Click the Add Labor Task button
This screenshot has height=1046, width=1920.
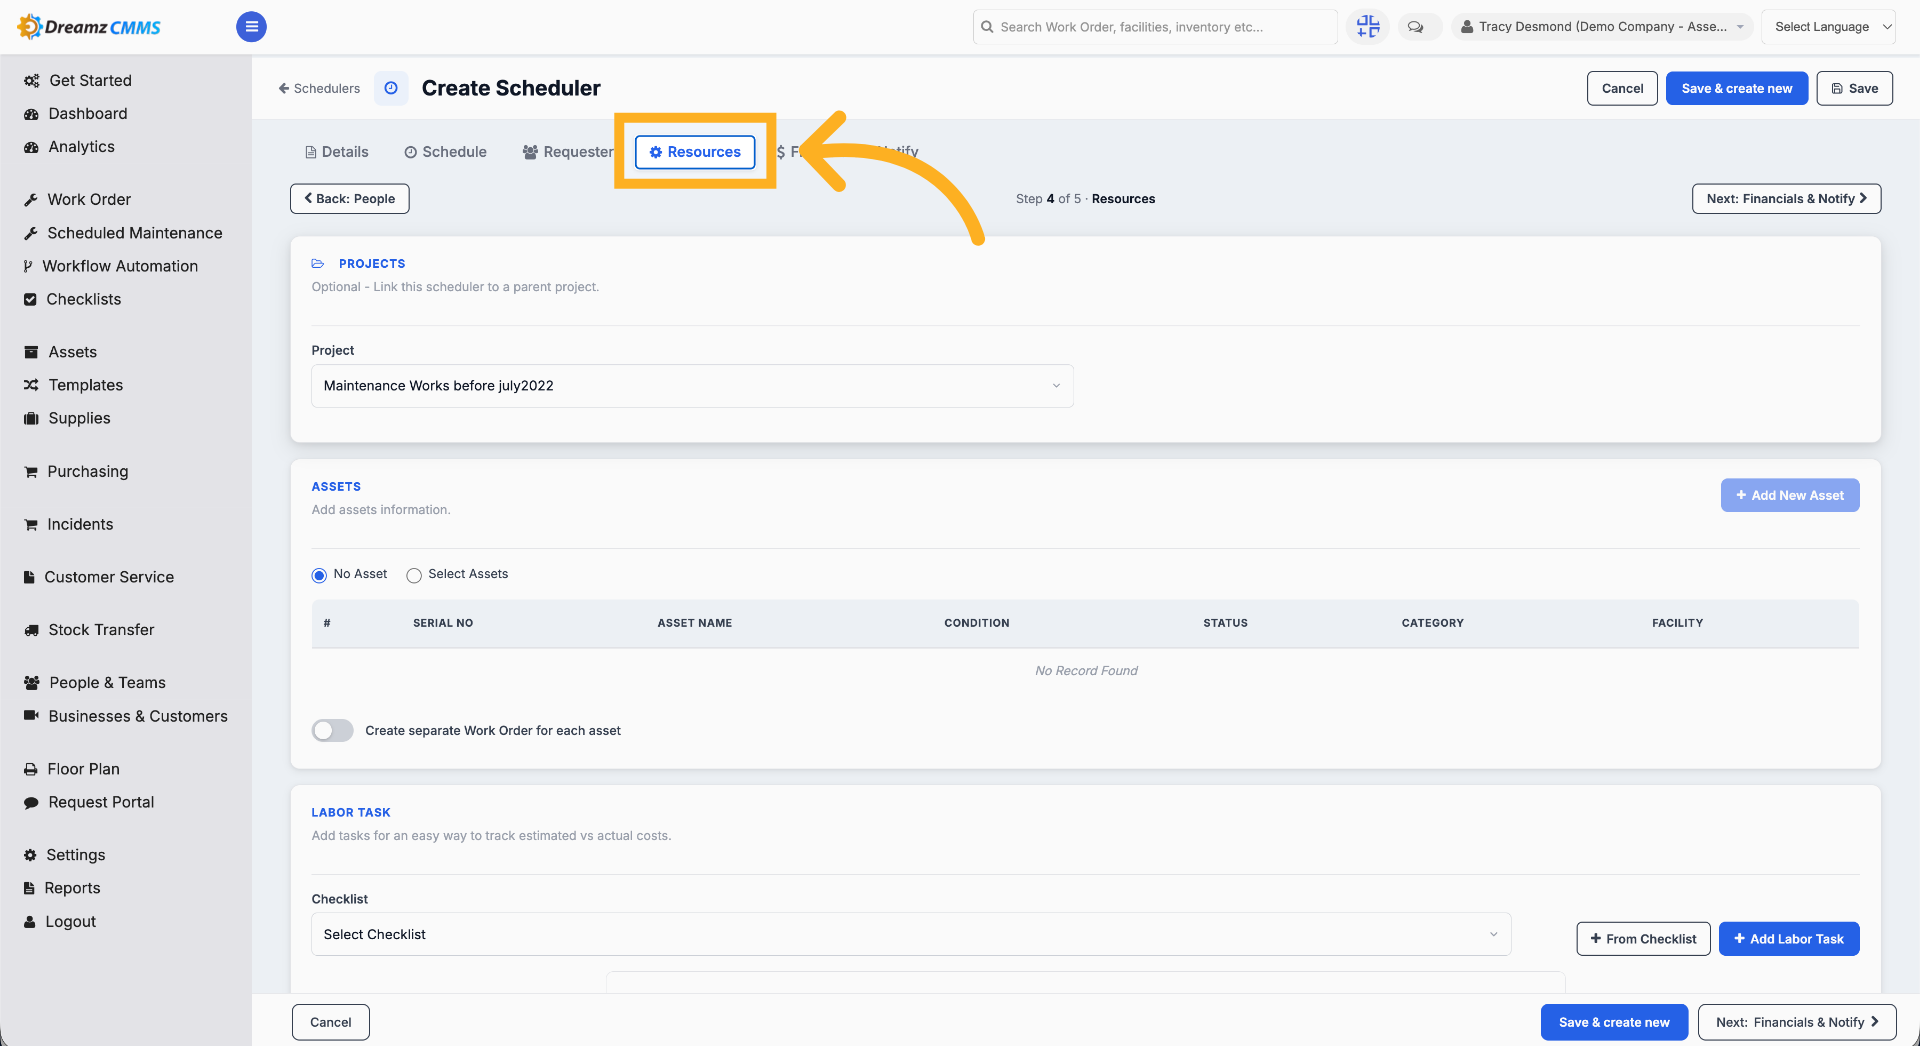[x=1789, y=939]
